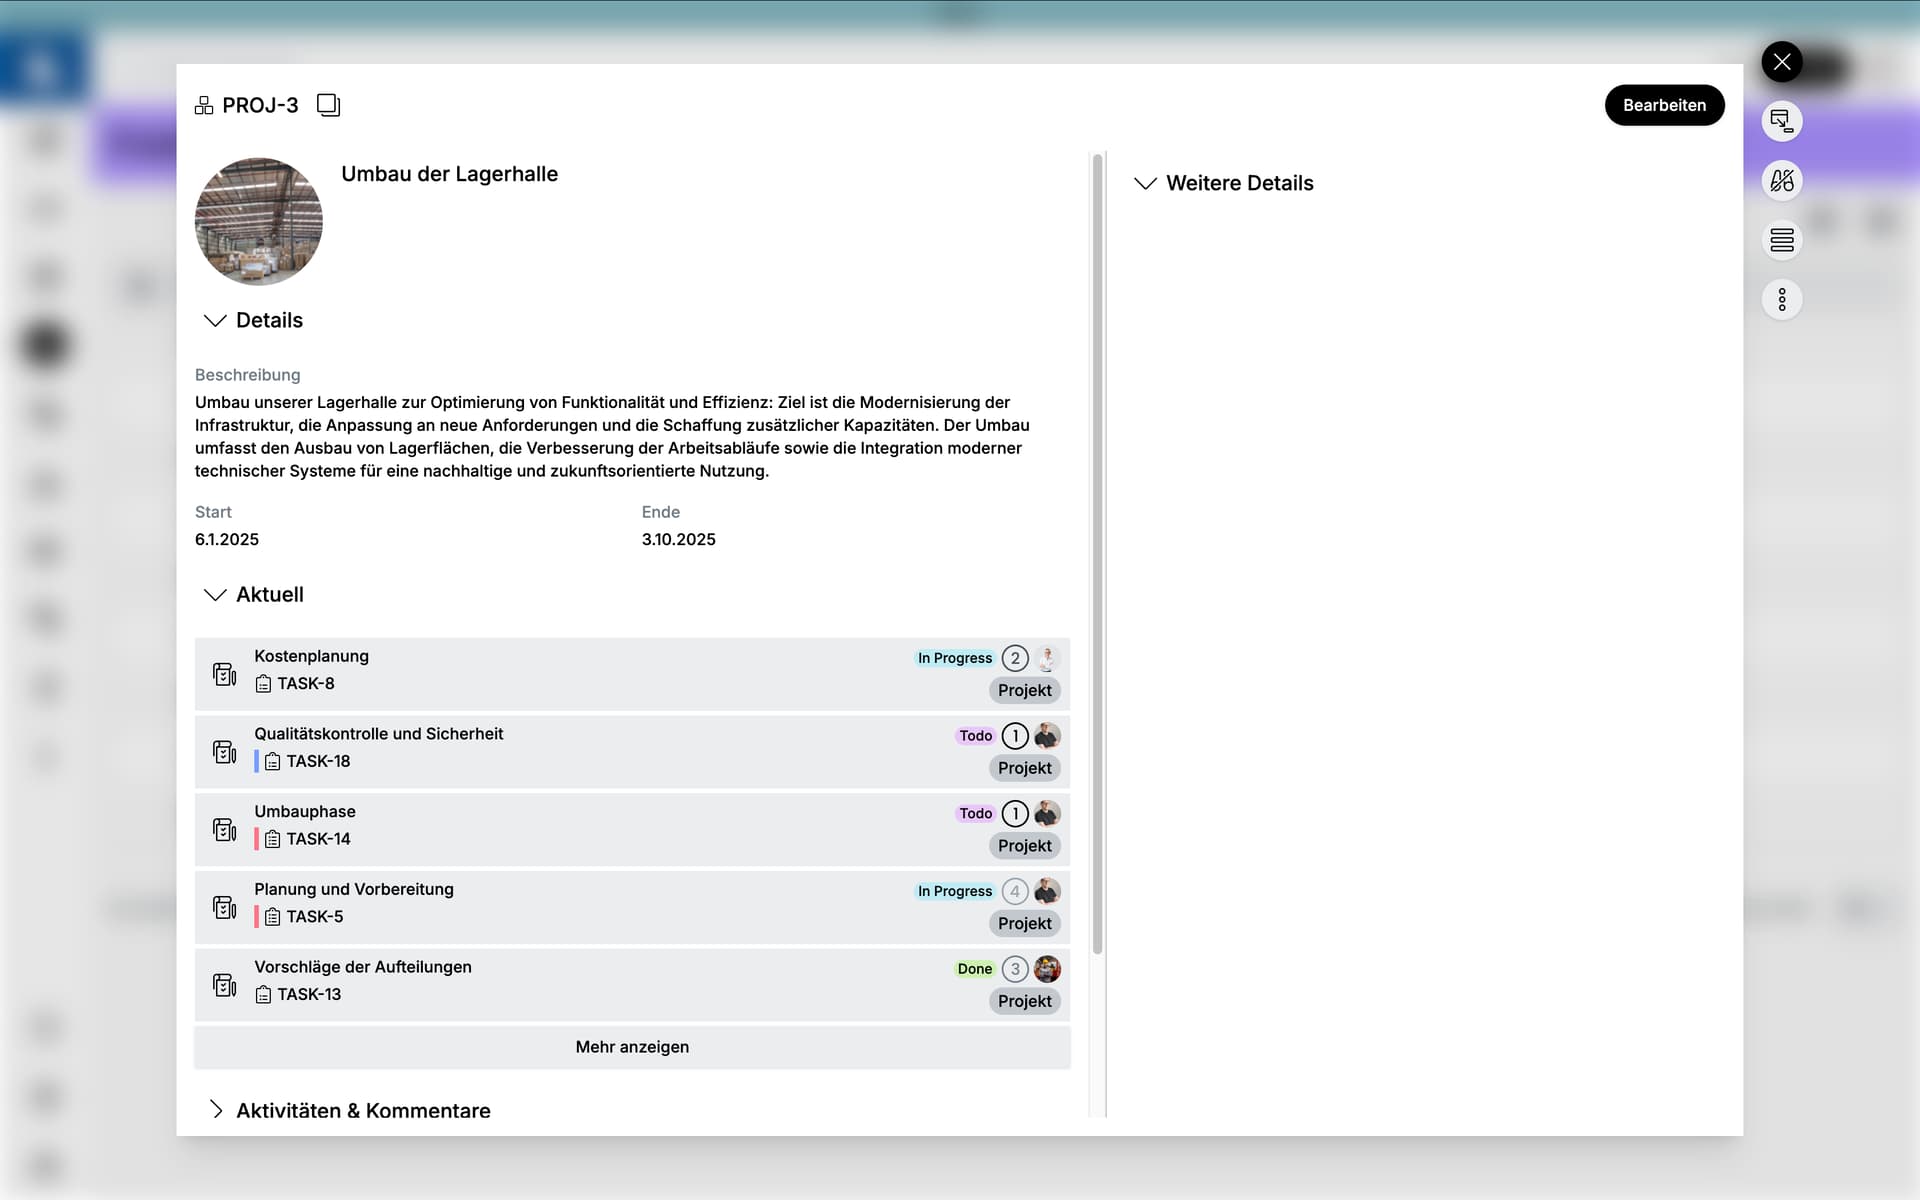Collapse the Weitere Details section

1145,183
